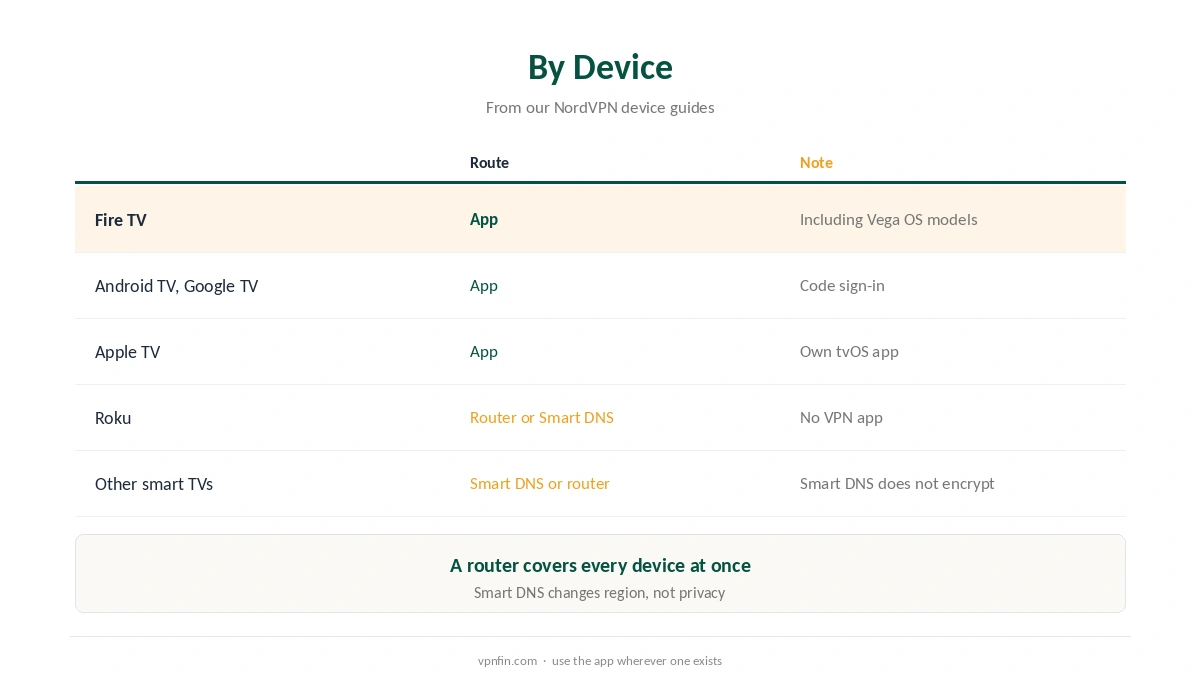Image resolution: width=1200 pixels, height=680 pixels.
Task: Click 'A router covers every device at once'
Action: tap(600, 565)
